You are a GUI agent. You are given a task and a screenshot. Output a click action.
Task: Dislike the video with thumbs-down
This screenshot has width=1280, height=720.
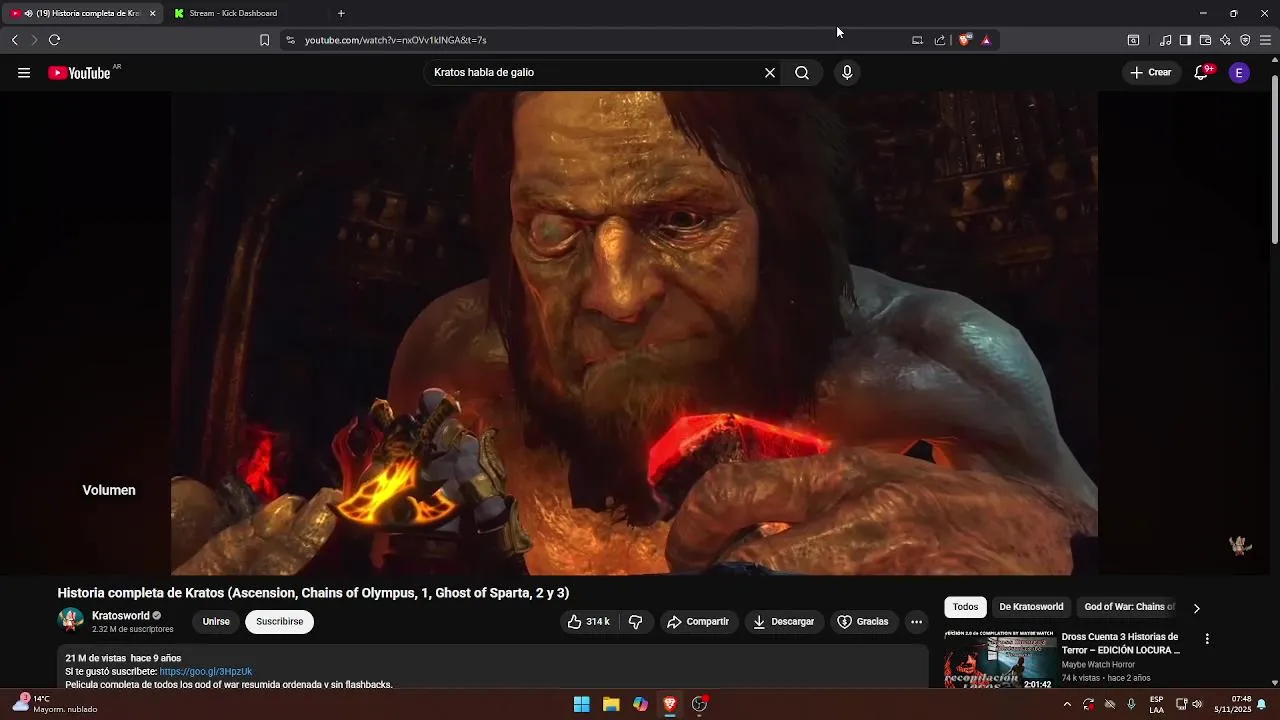636,622
